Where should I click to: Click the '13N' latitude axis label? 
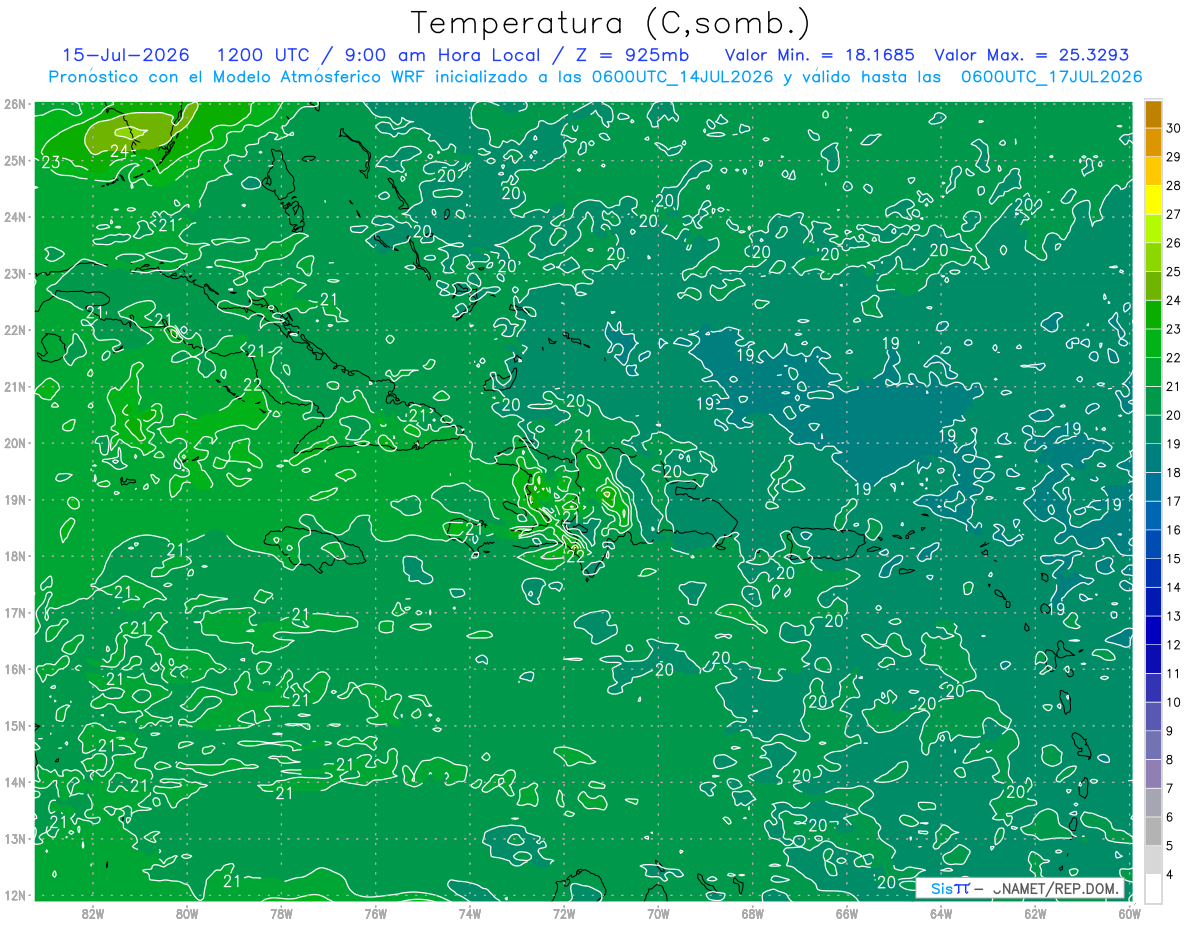[15, 838]
